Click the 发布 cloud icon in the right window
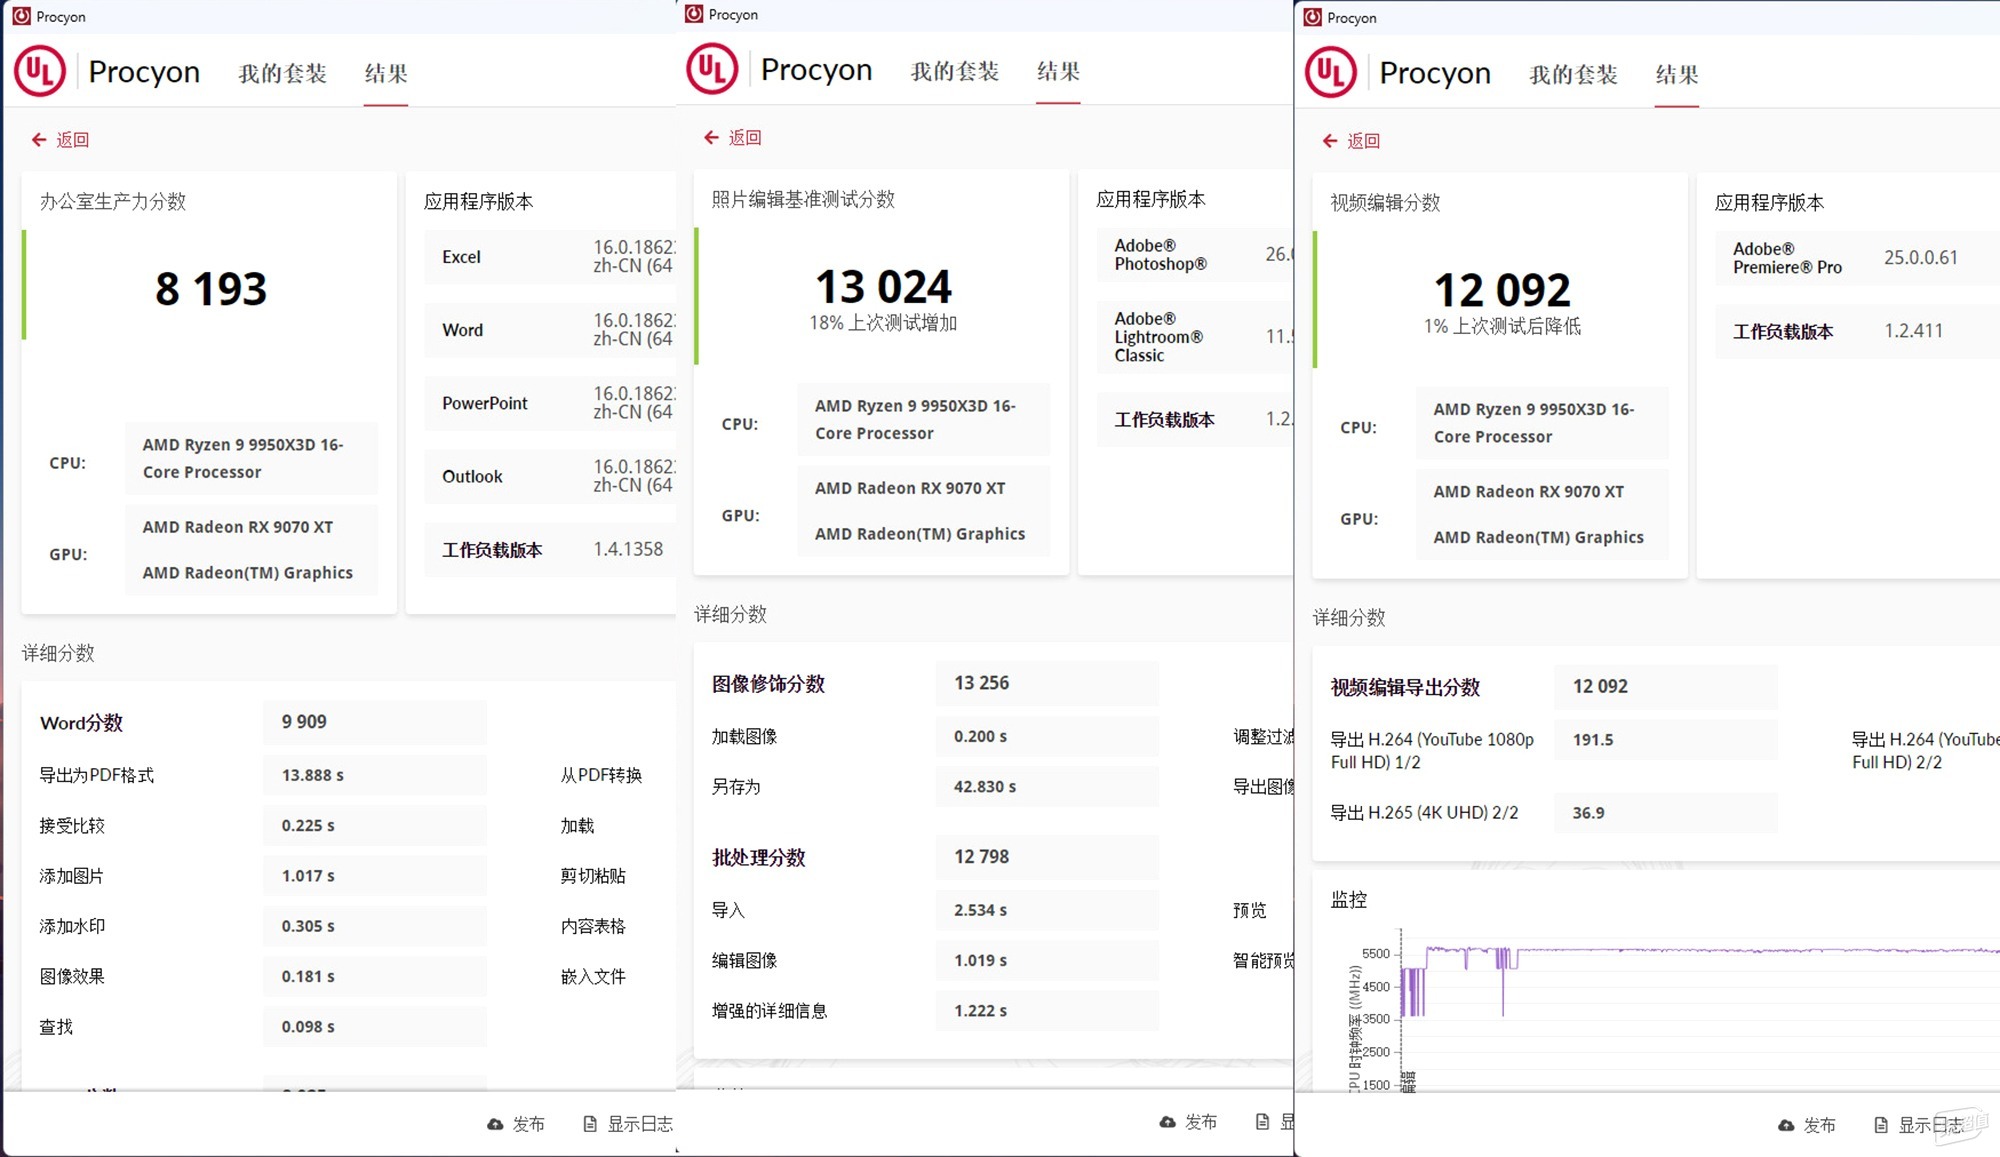Viewport: 2000px width, 1157px height. pyautogui.click(x=1786, y=1125)
